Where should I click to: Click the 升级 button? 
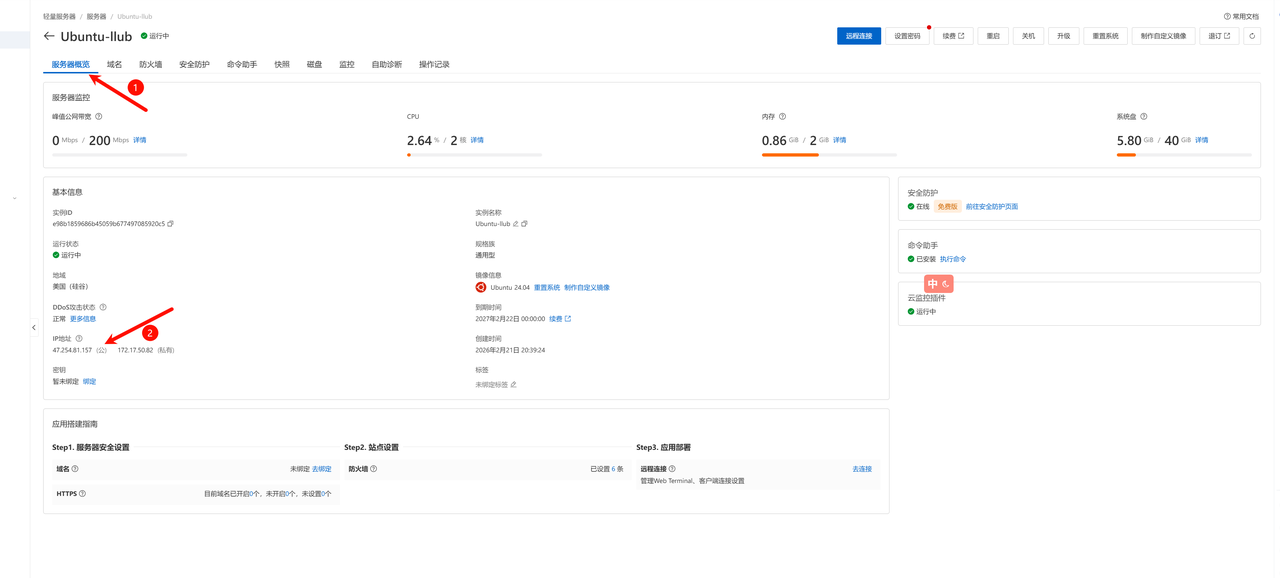(x=1064, y=36)
